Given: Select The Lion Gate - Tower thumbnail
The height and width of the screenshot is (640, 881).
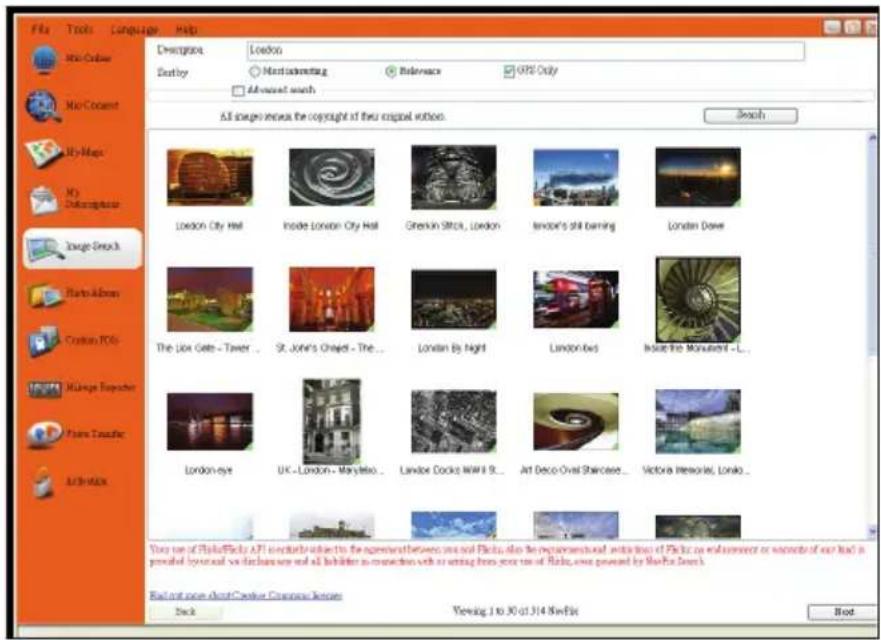Looking at the screenshot, I should [x=210, y=299].
